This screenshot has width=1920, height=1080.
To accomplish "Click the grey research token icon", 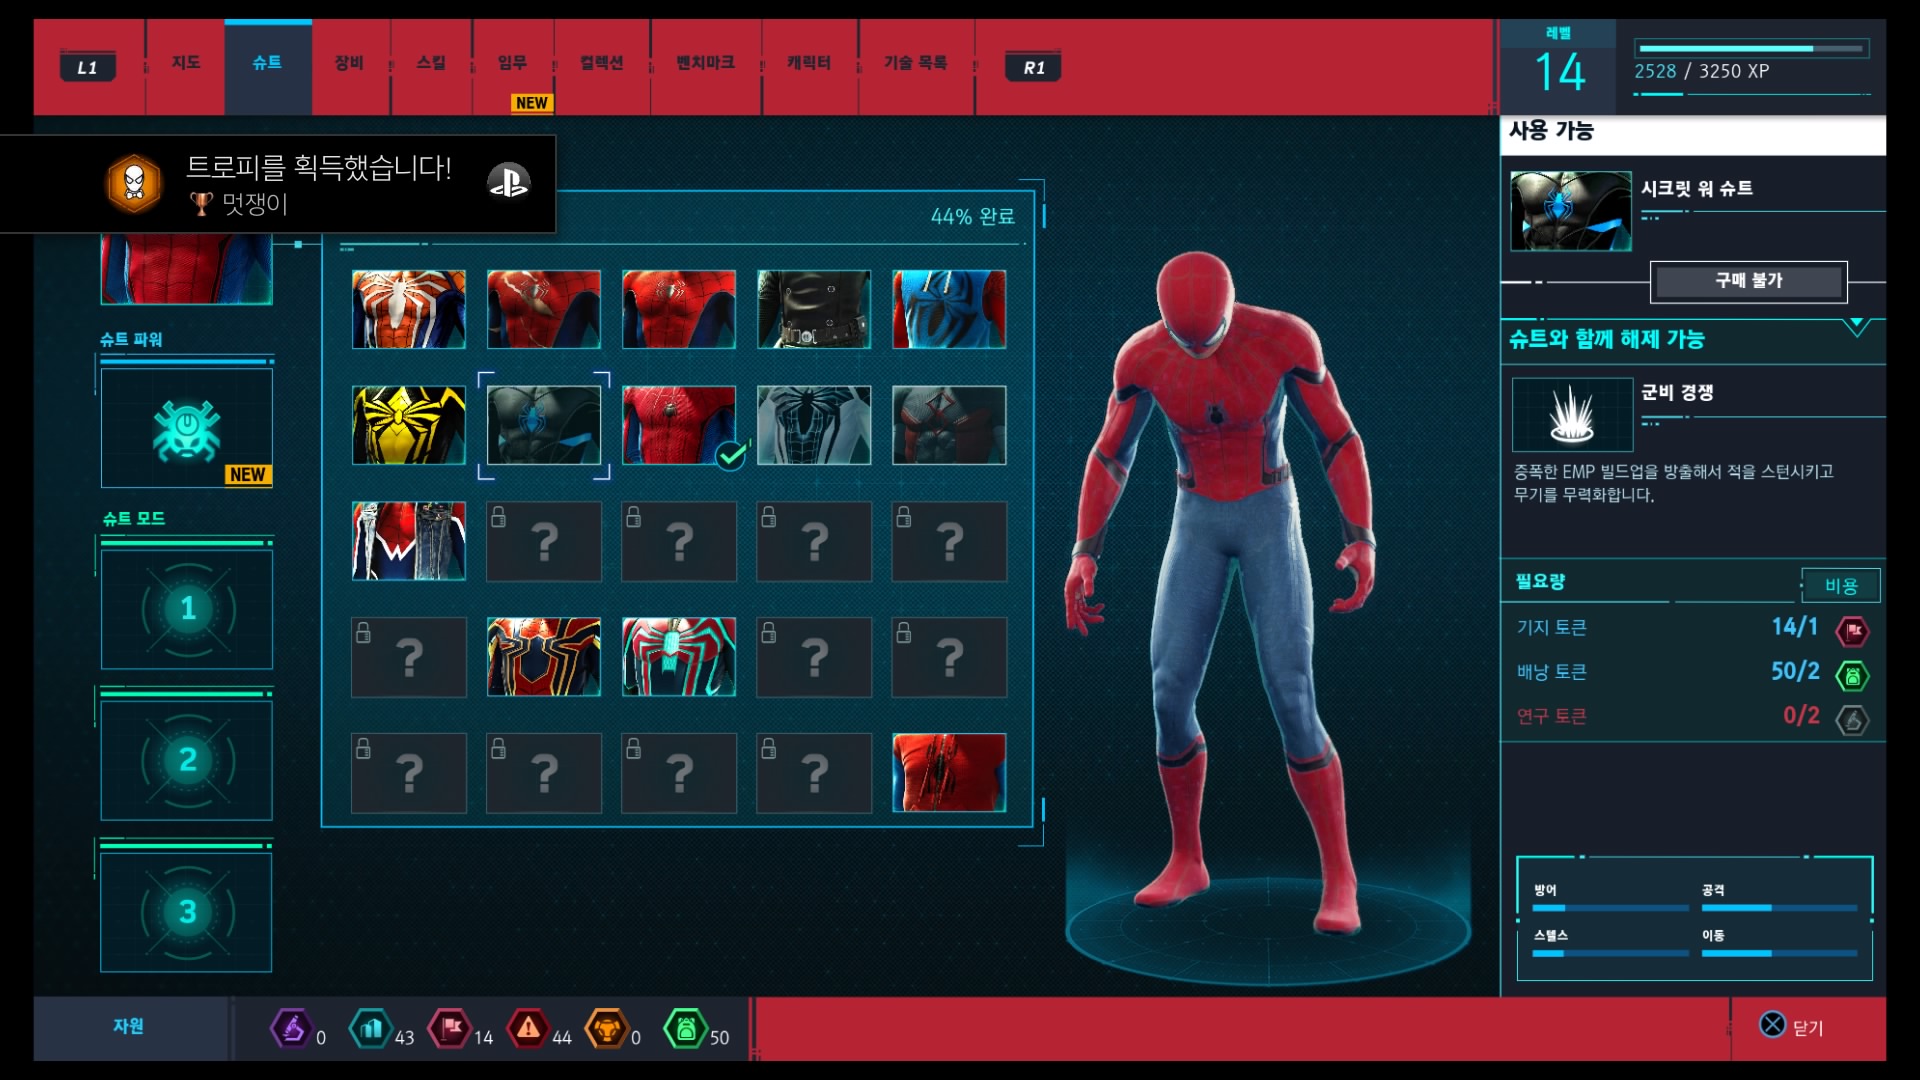I will point(1853,719).
